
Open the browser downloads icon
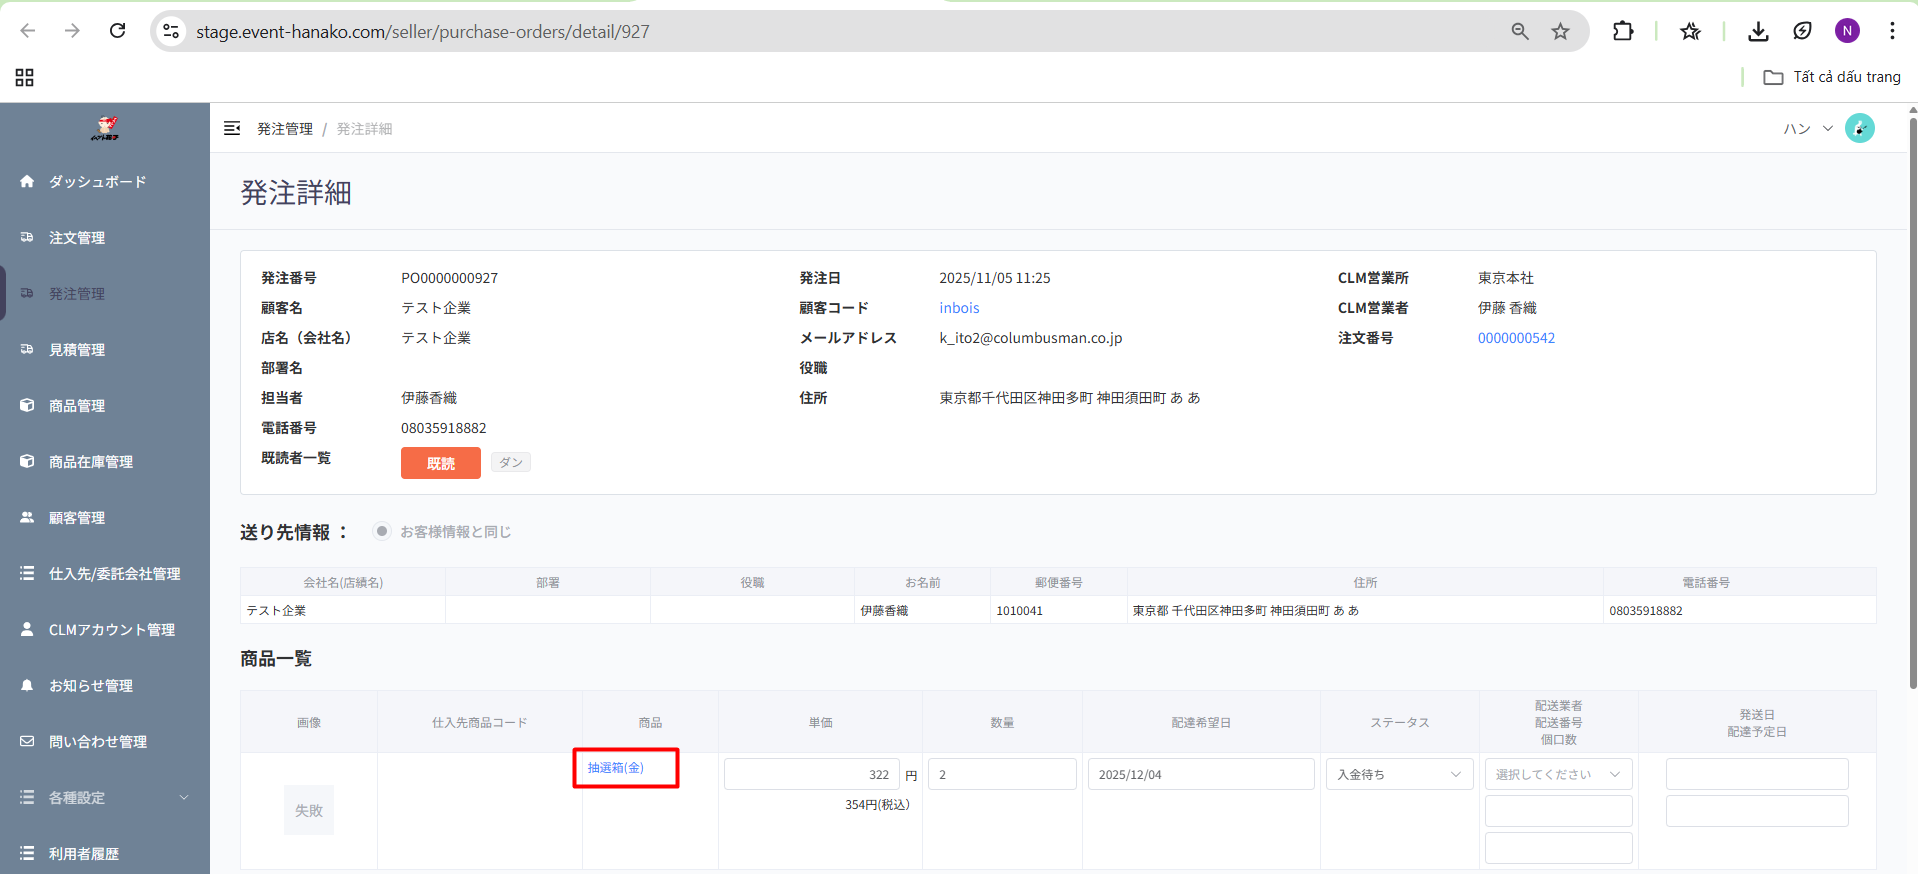pos(1758,31)
